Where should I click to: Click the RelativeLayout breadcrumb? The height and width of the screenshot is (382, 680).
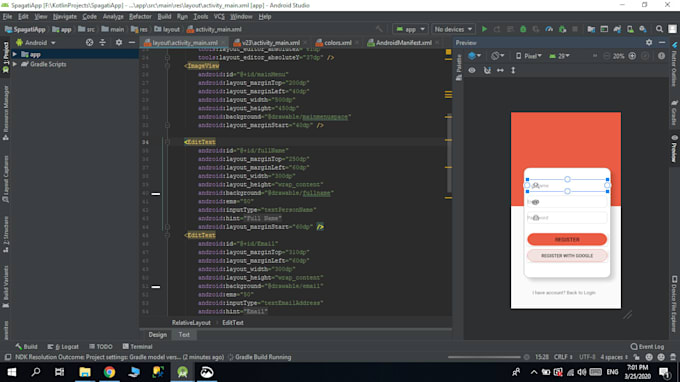pyautogui.click(x=191, y=323)
